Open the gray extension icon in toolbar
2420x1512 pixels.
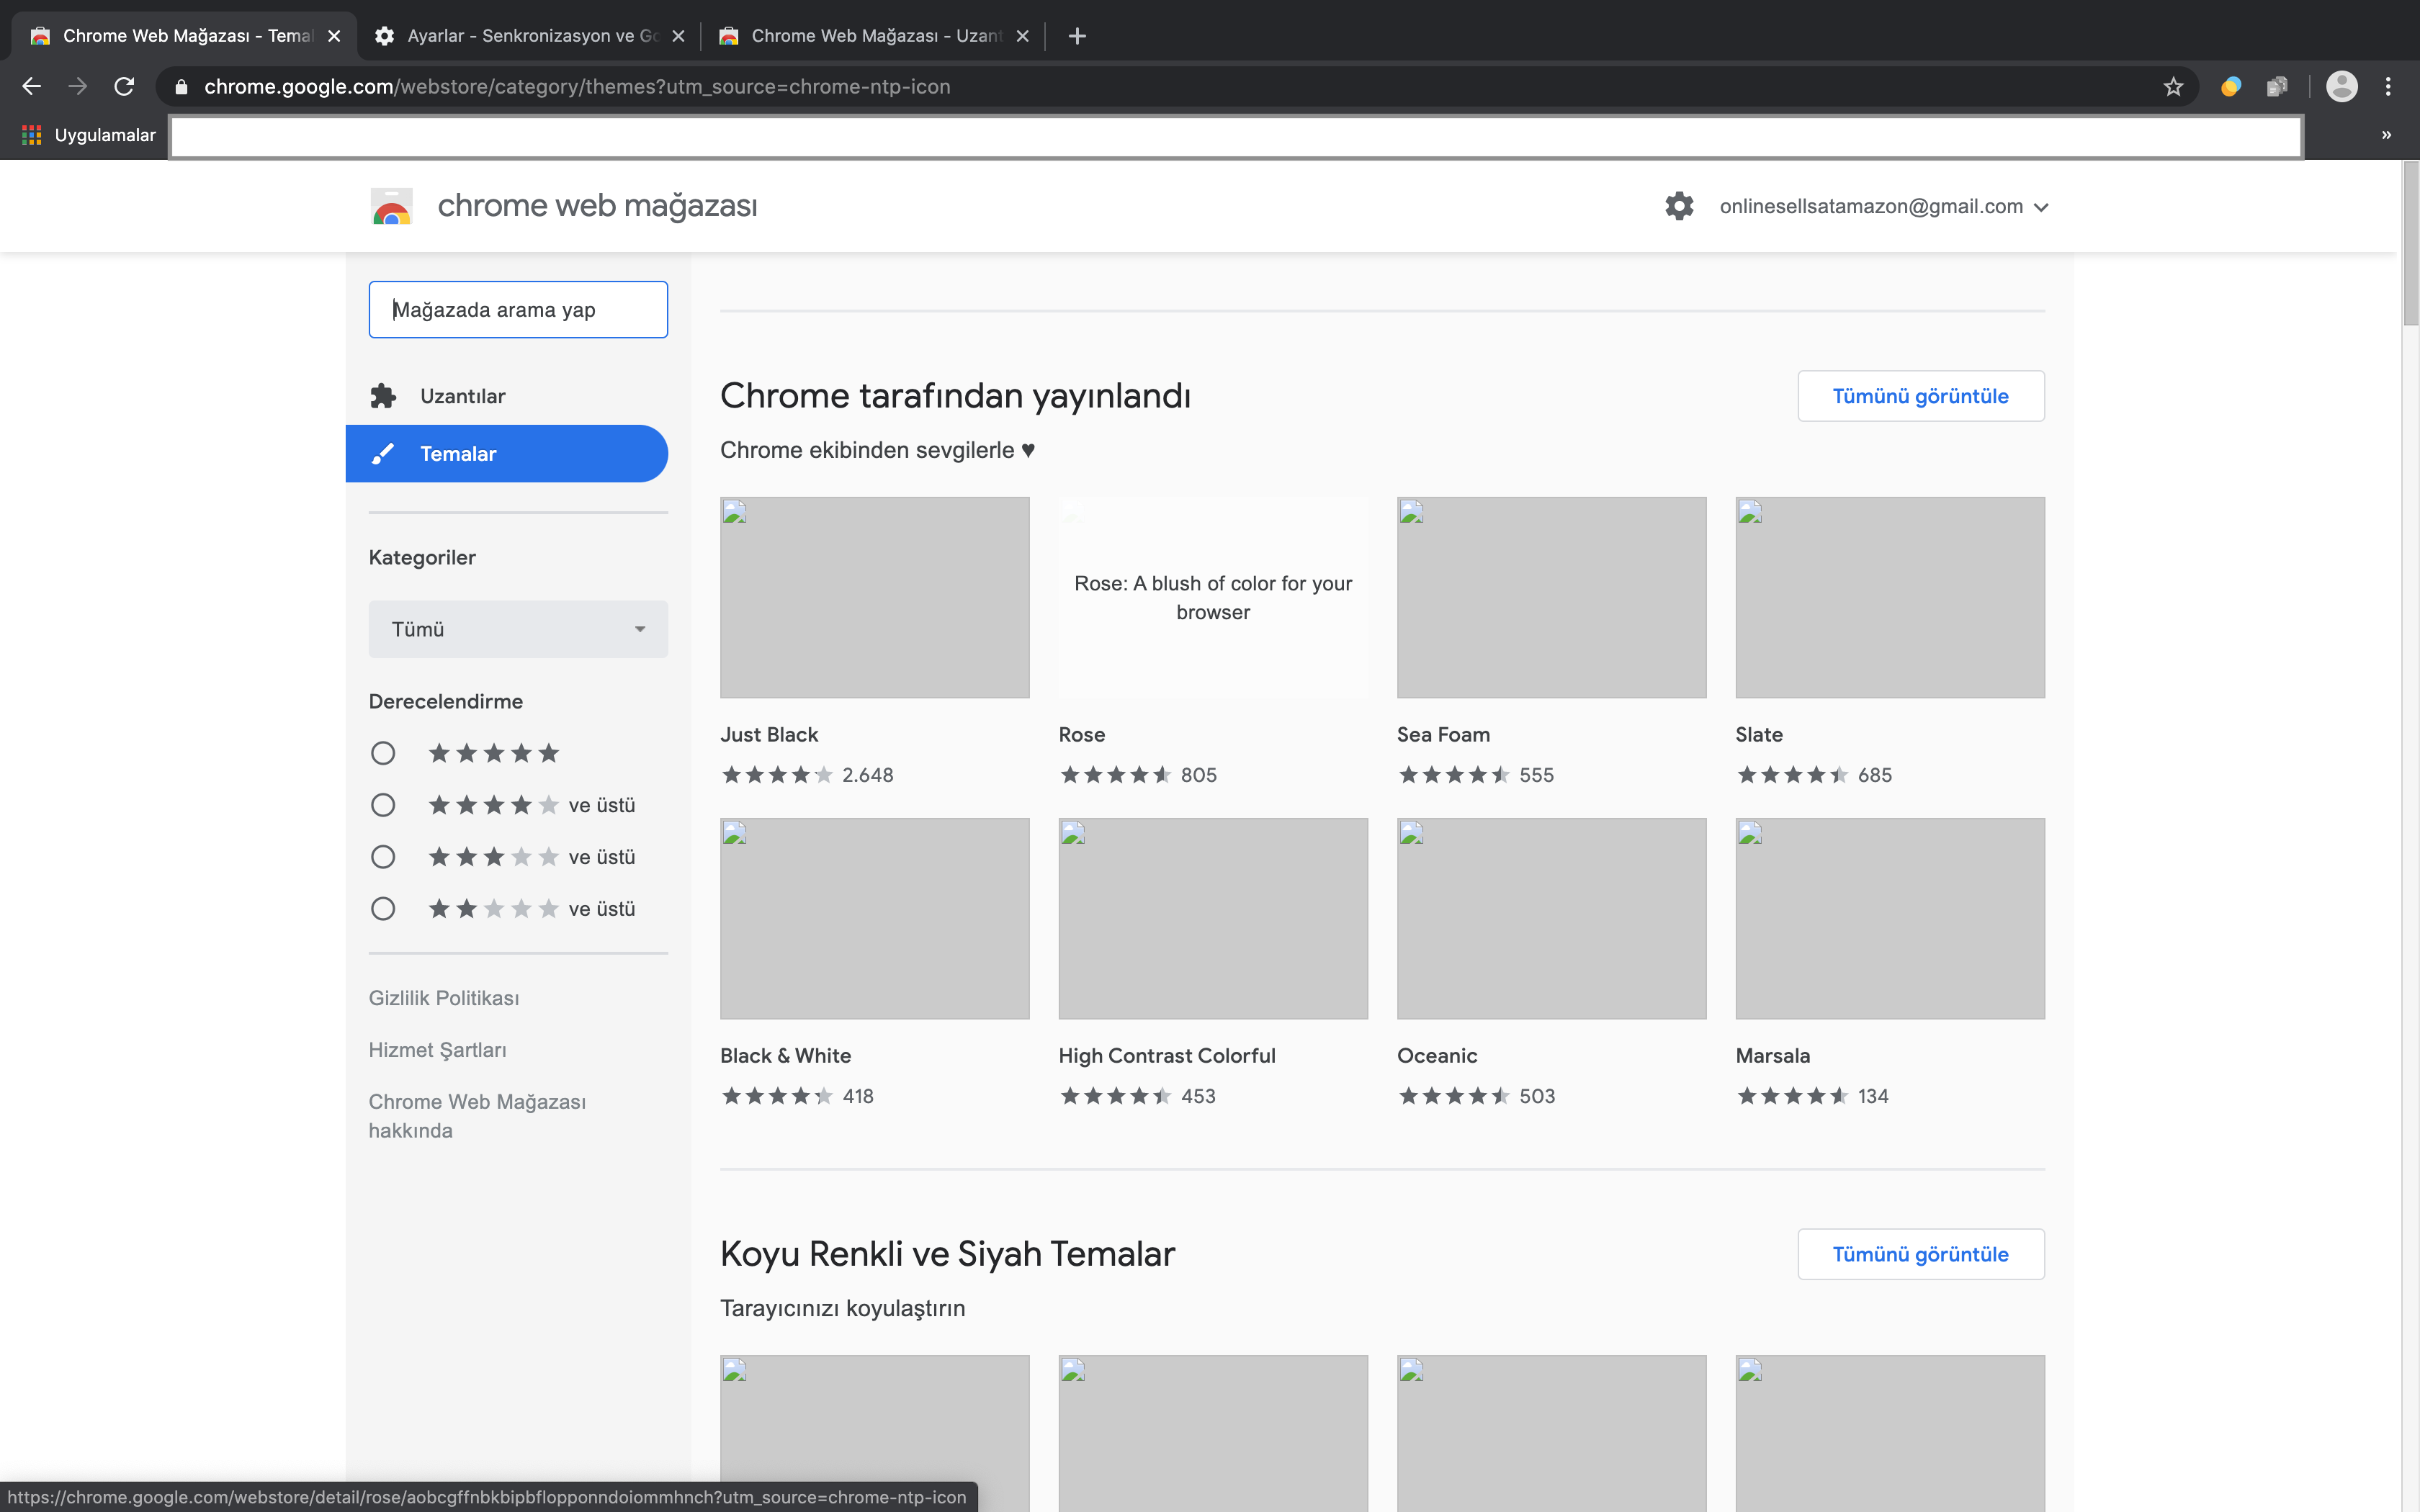click(x=2277, y=87)
